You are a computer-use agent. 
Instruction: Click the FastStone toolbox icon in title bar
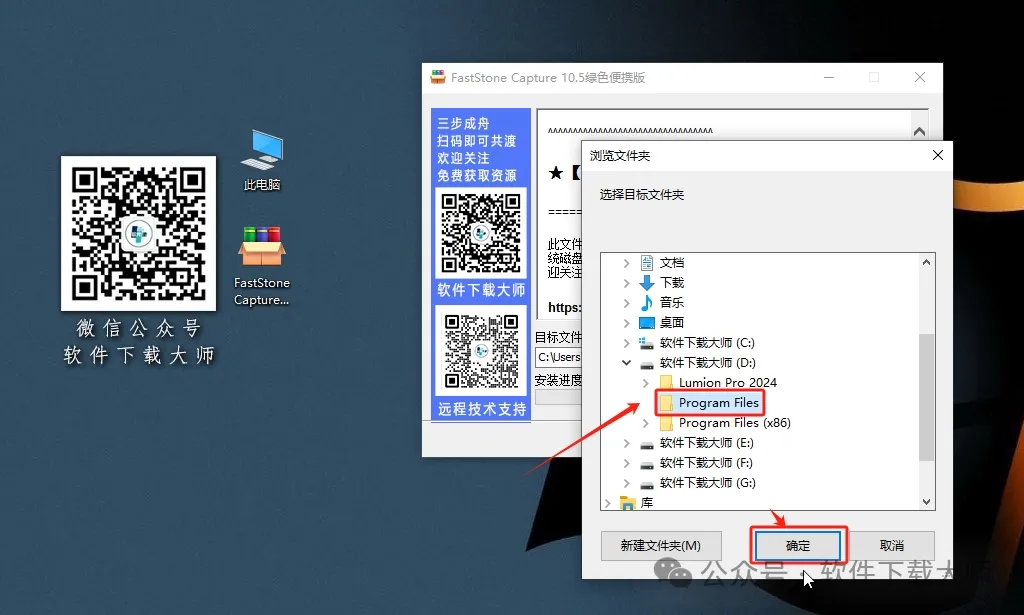point(436,77)
